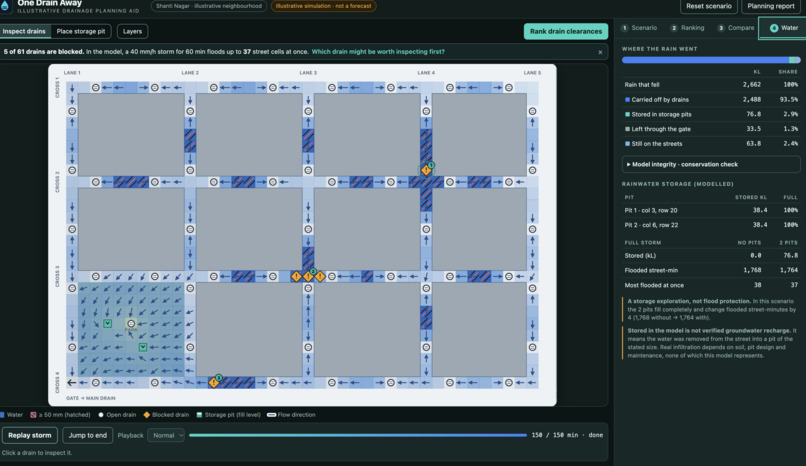The width and height of the screenshot is (806, 466).
Task: Open the Layers menu
Action: (132, 31)
